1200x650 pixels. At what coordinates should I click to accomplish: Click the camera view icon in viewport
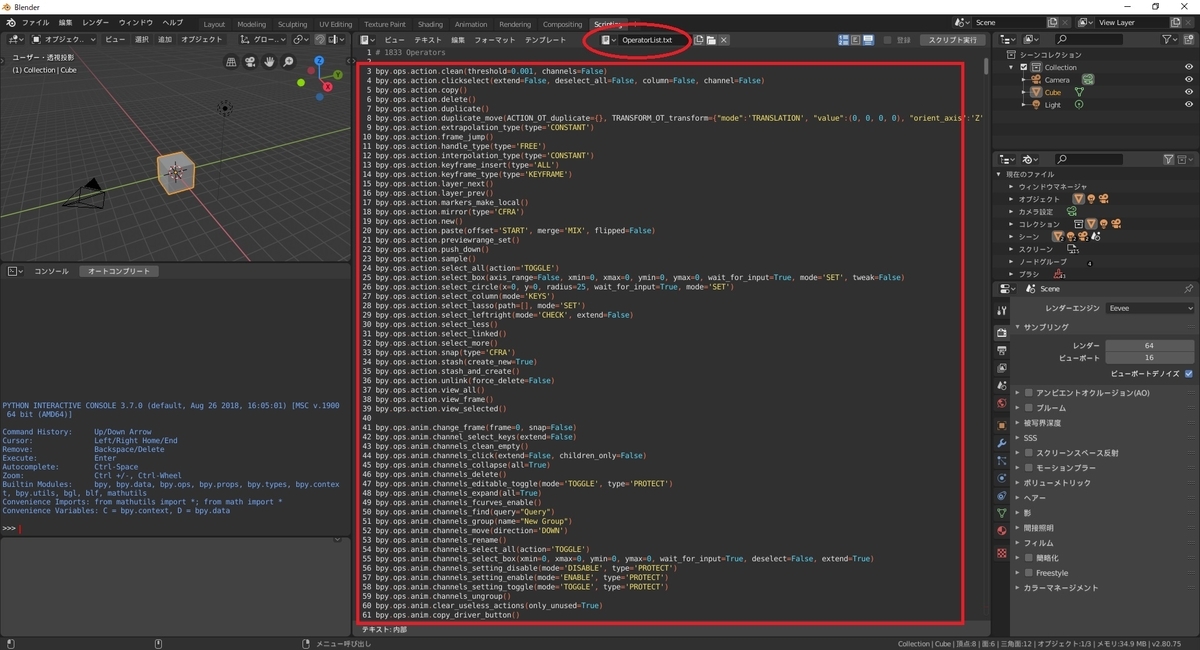coord(251,61)
